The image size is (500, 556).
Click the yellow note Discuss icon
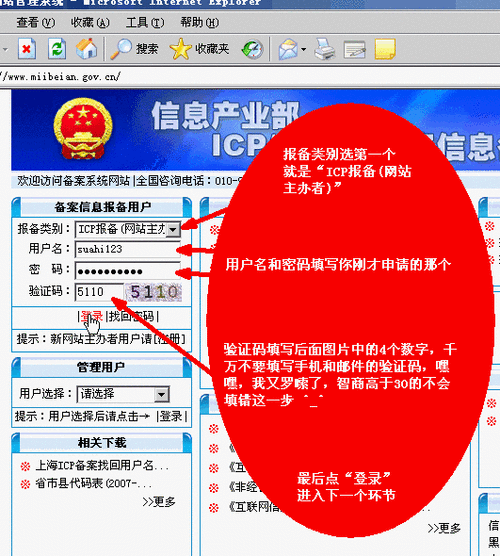[x=385, y=49]
